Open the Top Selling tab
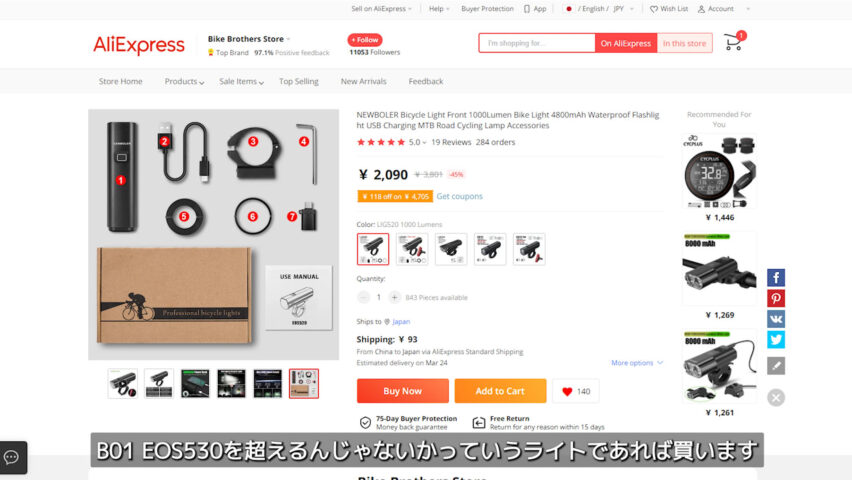The image size is (852, 480). pyautogui.click(x=298, y=82)
